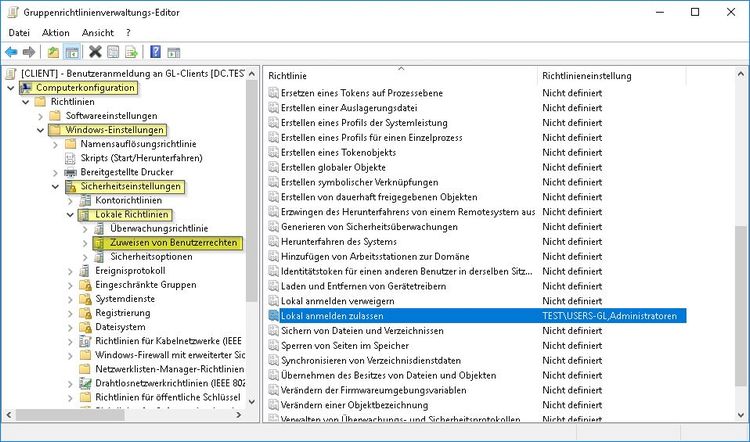Open the ? help menu
750x442 pixels.
click(128, 33)
